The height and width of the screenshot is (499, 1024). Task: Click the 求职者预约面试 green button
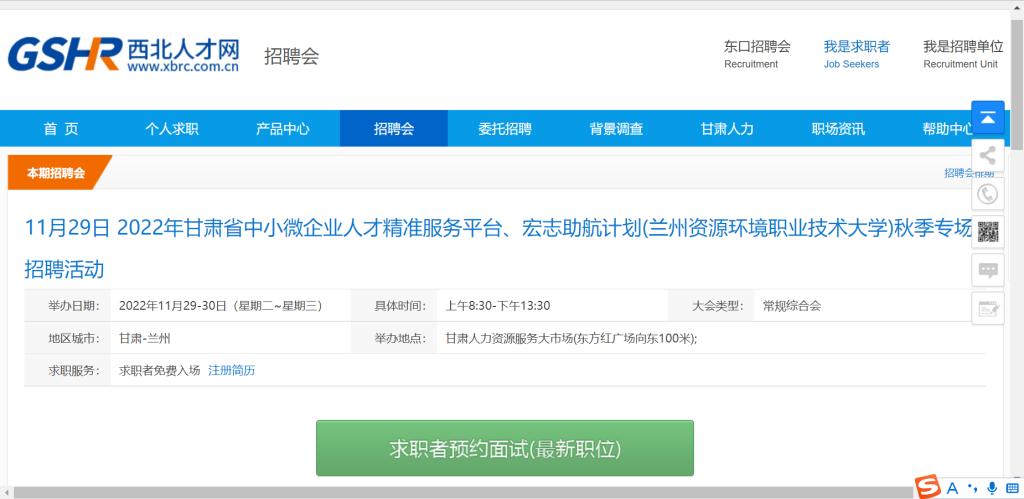[x=505, y=448]
